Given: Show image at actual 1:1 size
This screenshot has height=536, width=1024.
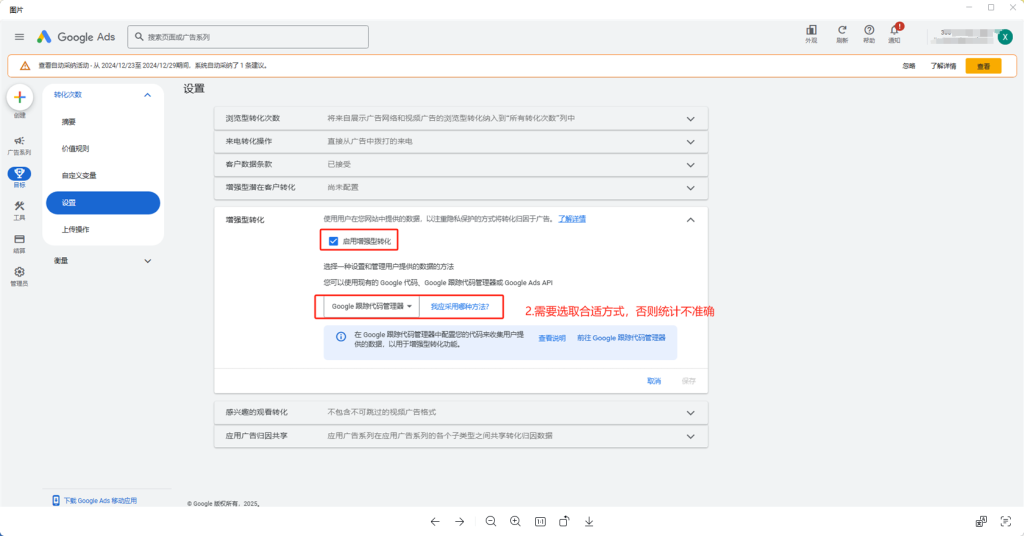Looking at the screenshot, I should 540,522.
